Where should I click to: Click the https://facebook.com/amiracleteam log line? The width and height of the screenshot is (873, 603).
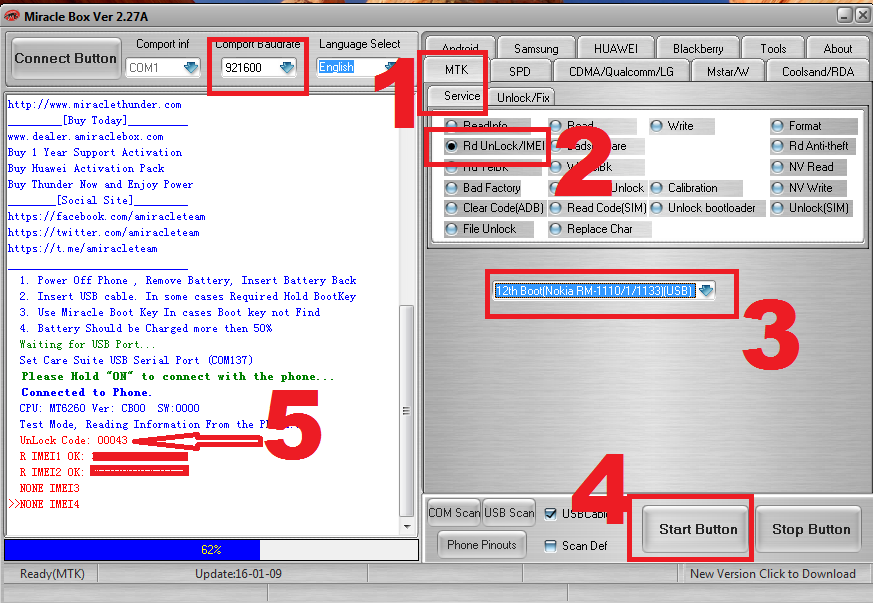(106, 217)
